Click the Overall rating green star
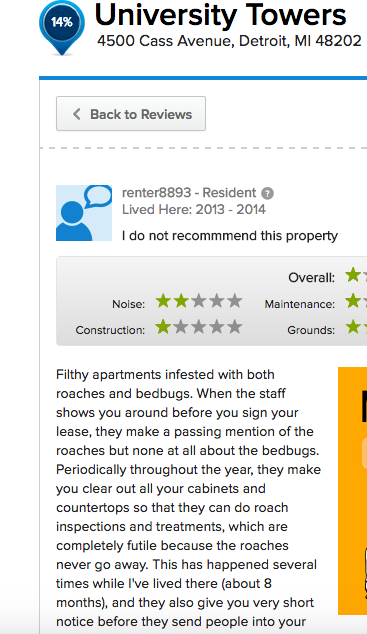367x634 pixels. pyautogui.click(x=353, y=275)
